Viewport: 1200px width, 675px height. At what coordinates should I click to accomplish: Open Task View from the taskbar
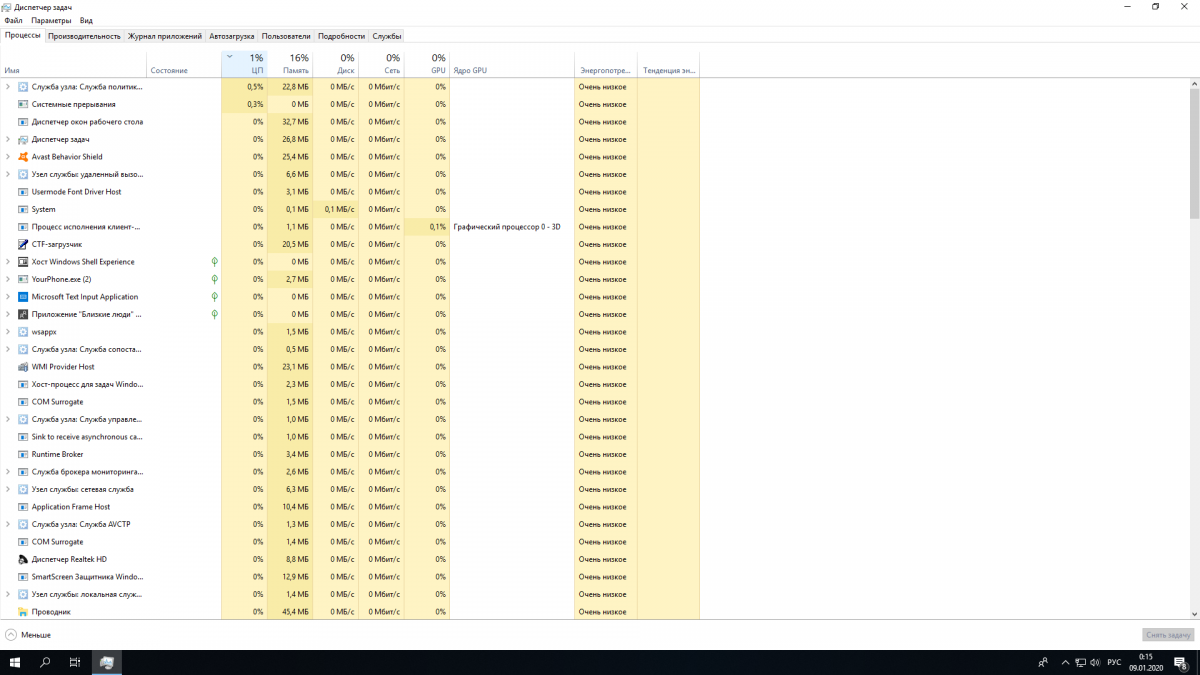(75, 662)
